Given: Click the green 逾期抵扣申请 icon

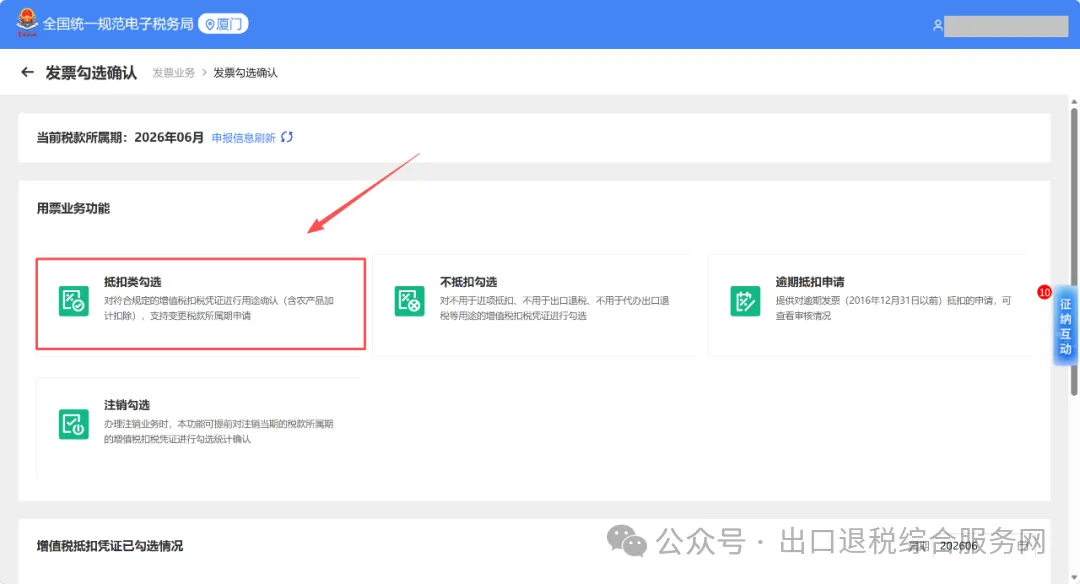Looking at the screenshot, I should click(745, 301).
